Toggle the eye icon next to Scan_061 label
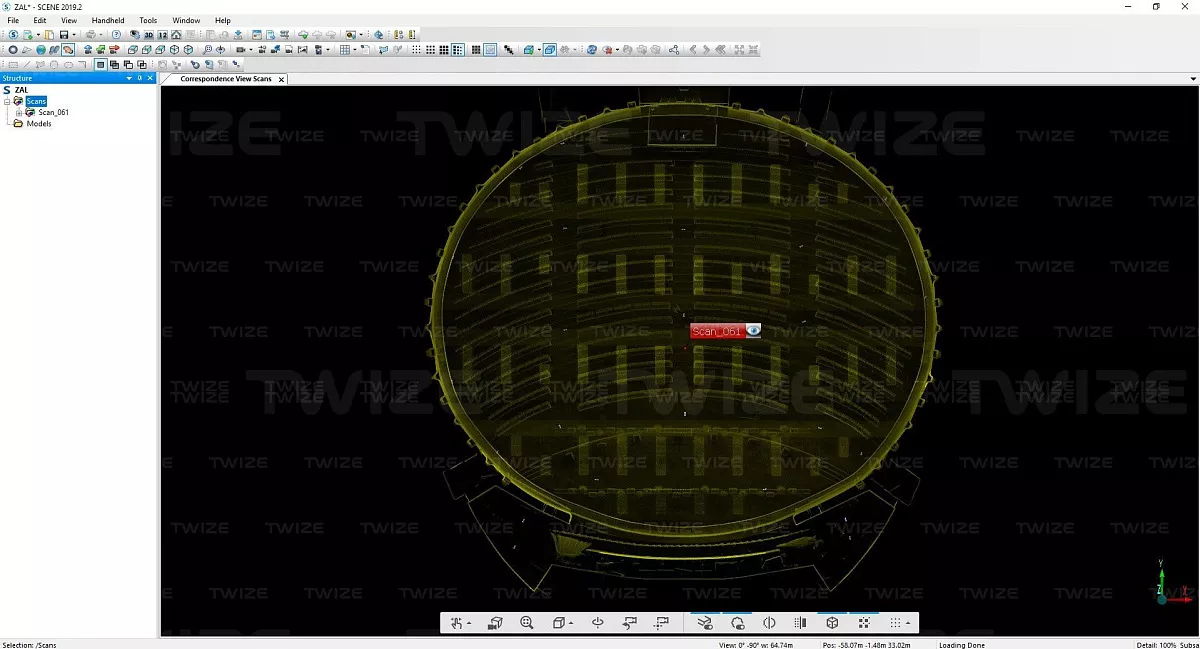Viewport: 1200px width, 649px height. [x=753, y=331]
